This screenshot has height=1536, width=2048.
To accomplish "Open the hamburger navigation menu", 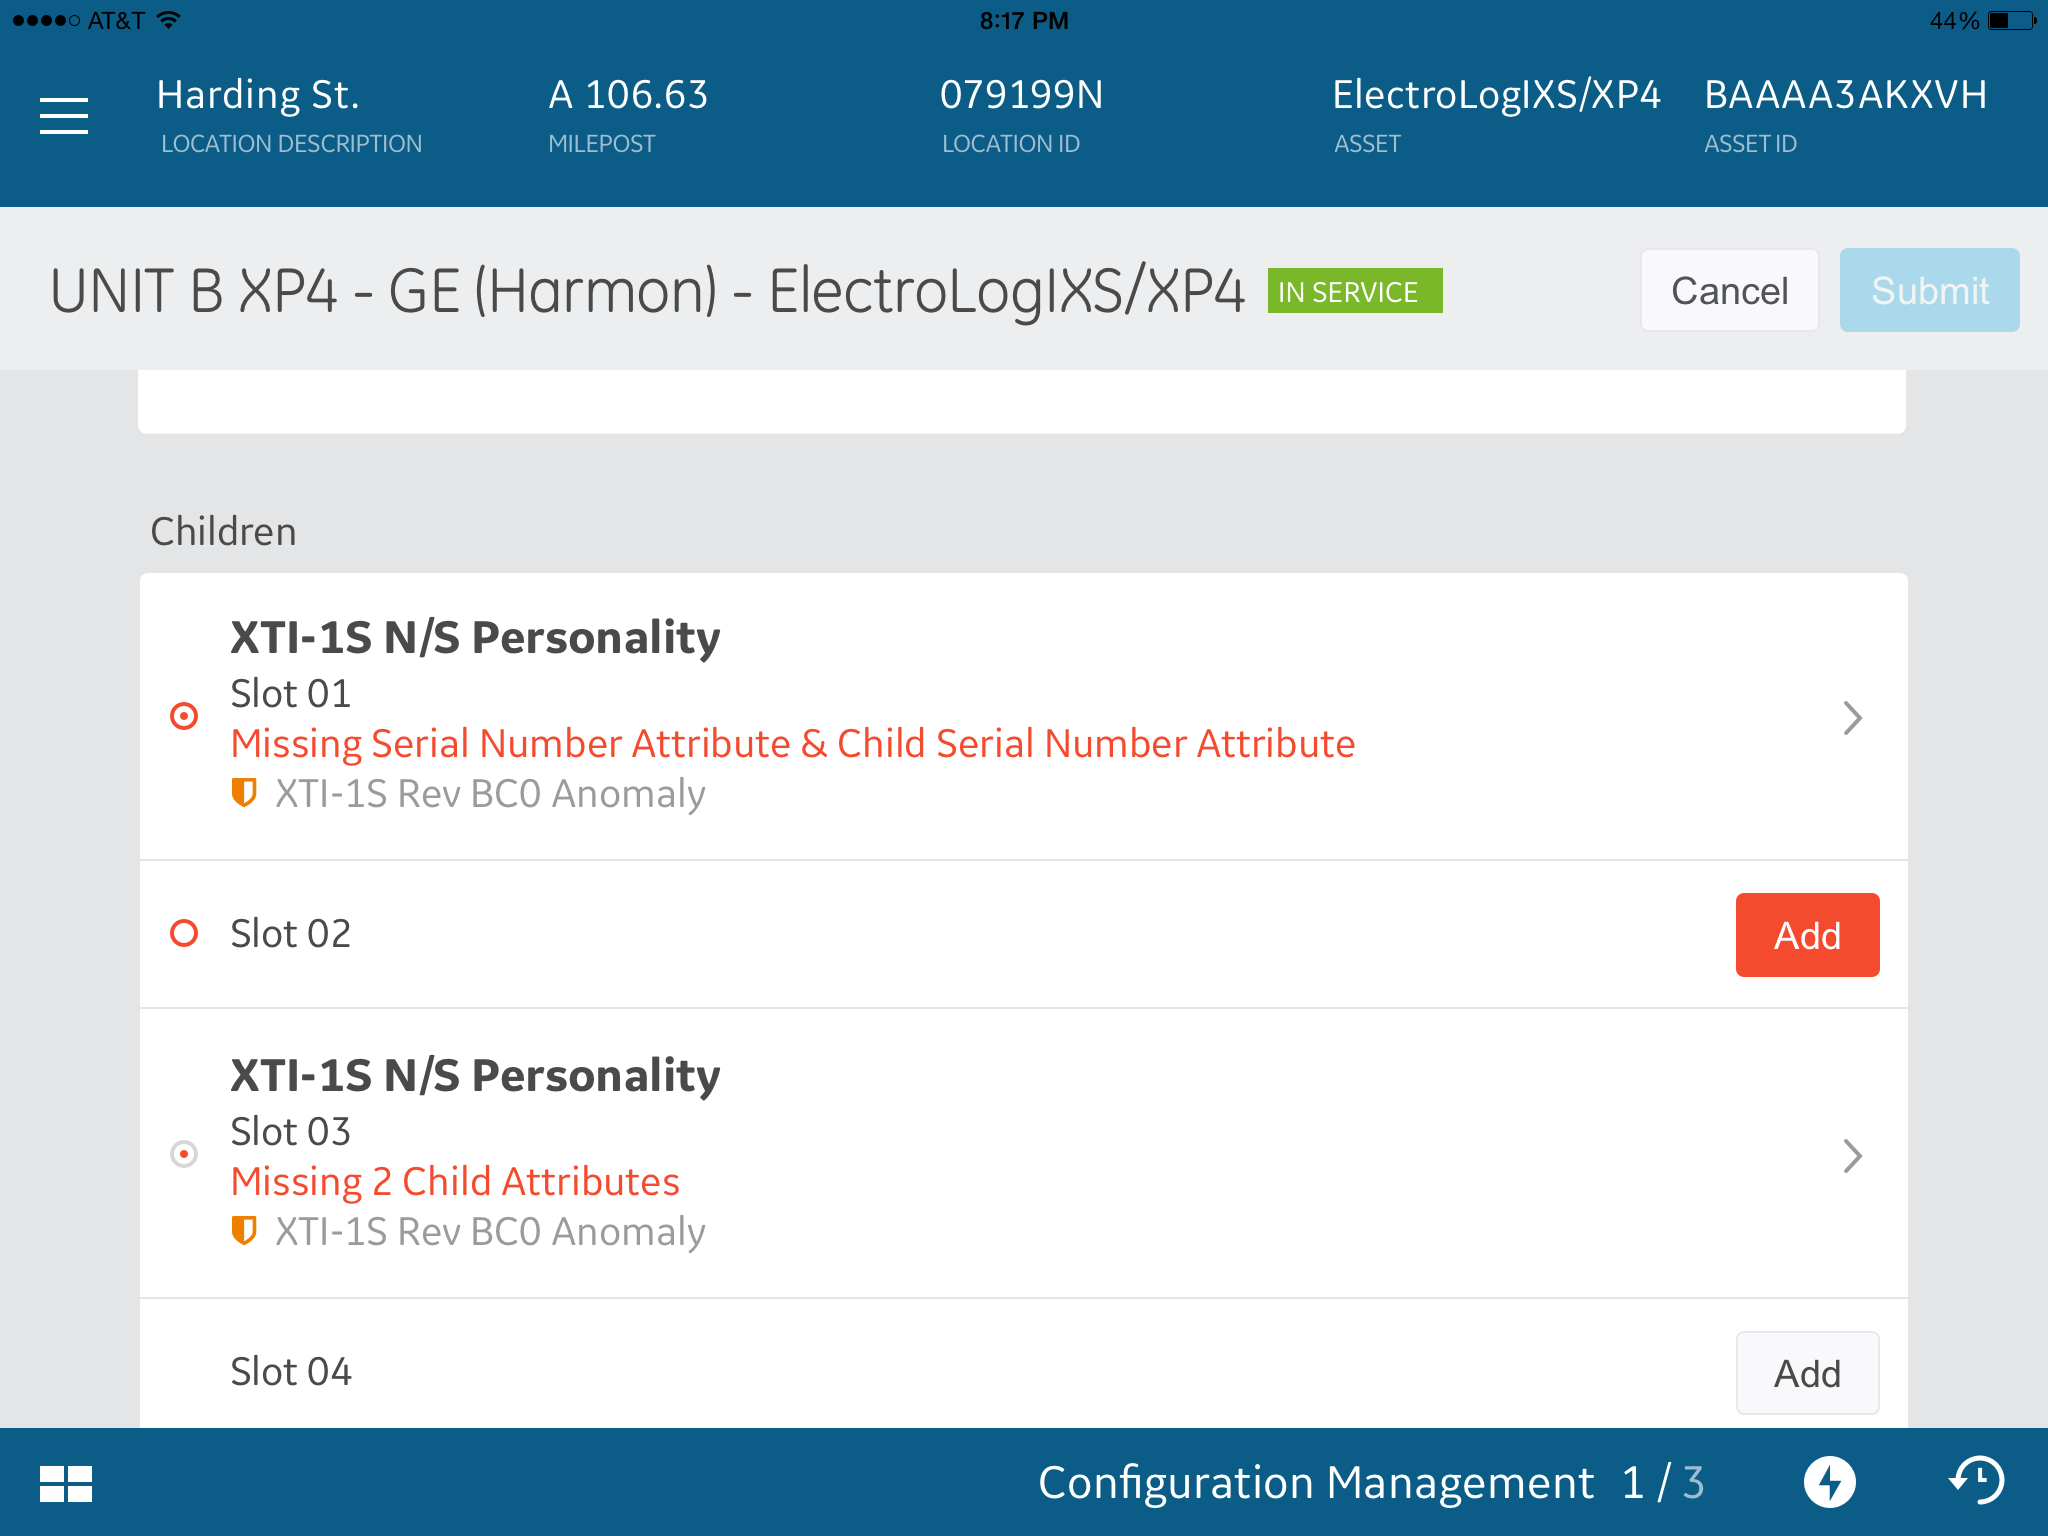I will (x=64, y=116).
